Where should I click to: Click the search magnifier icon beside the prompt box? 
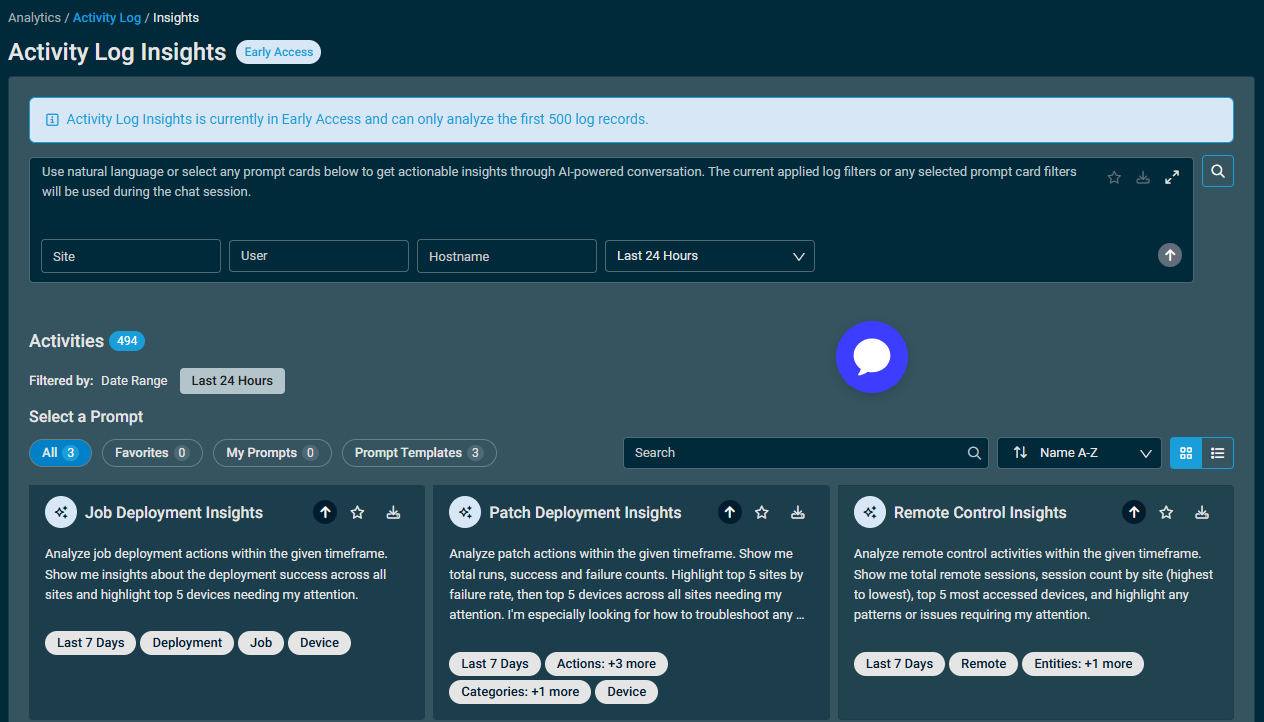pyautogui.click(x=1217, y=171)
